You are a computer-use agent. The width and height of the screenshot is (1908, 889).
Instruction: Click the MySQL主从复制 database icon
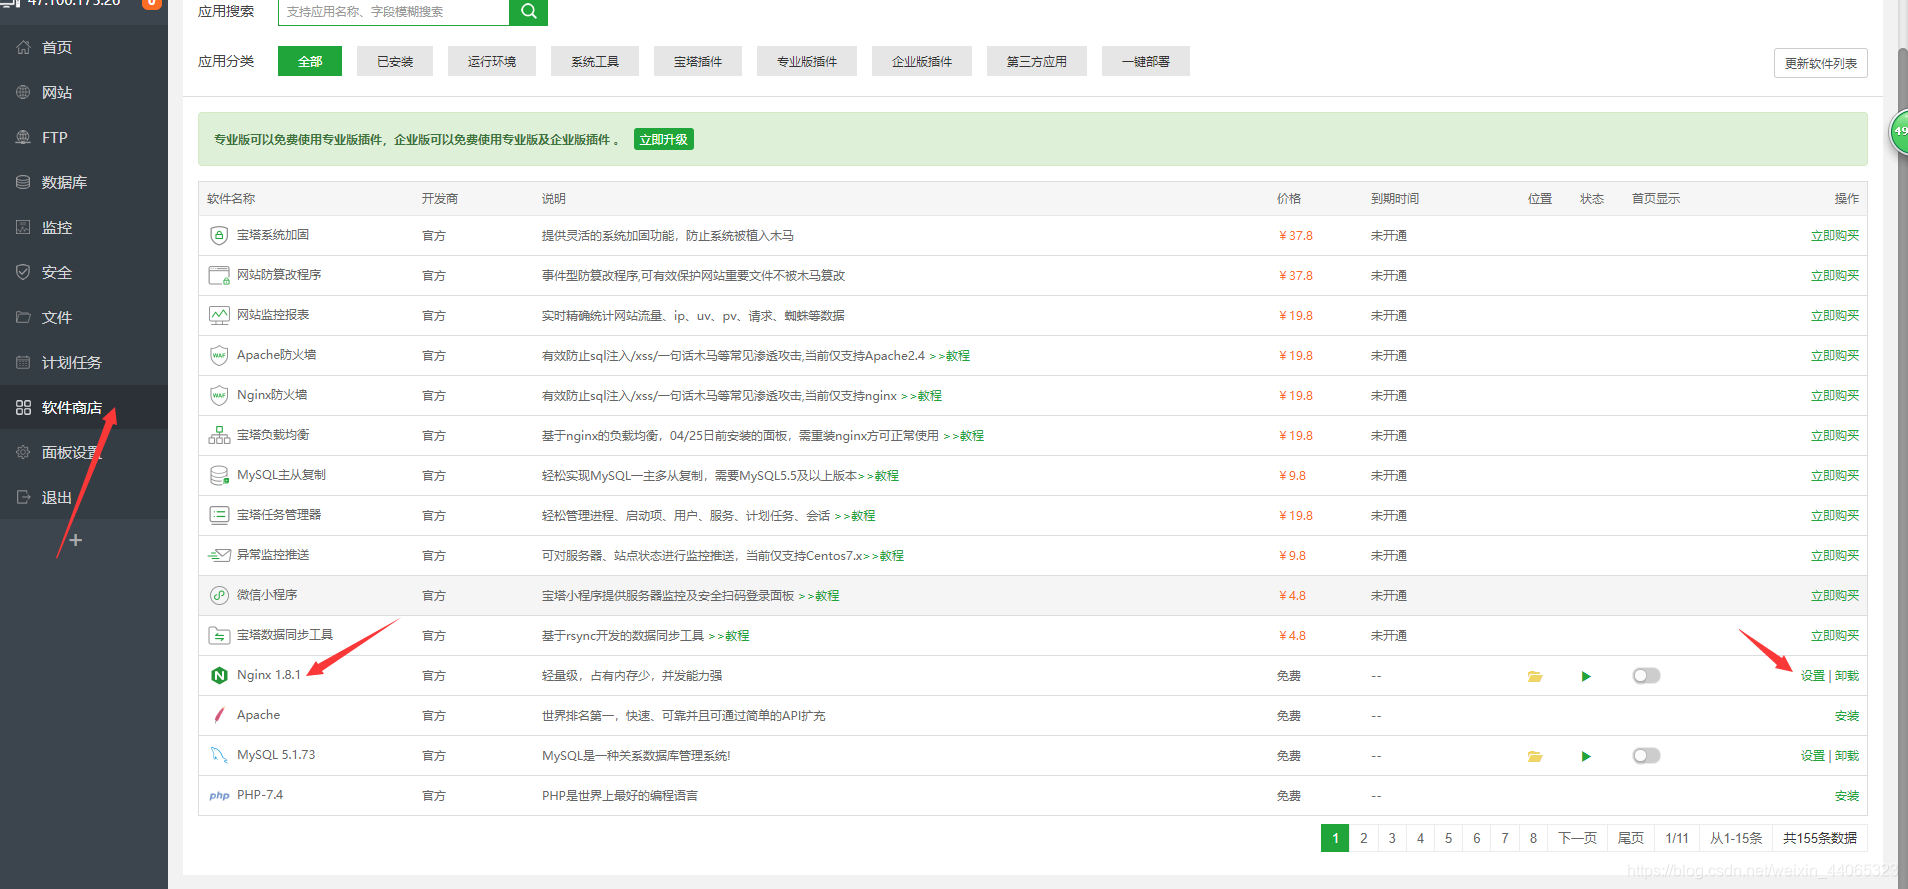click(x=219, y=475)
